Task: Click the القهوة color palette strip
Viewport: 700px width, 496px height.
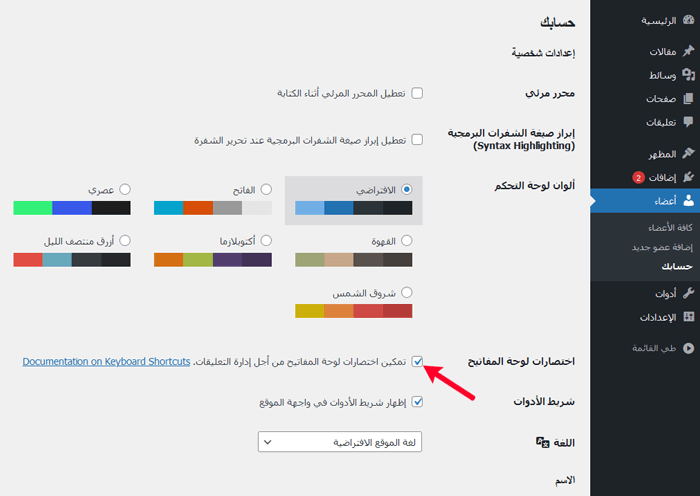Action: pyautogui.click(x=354, y=260)
